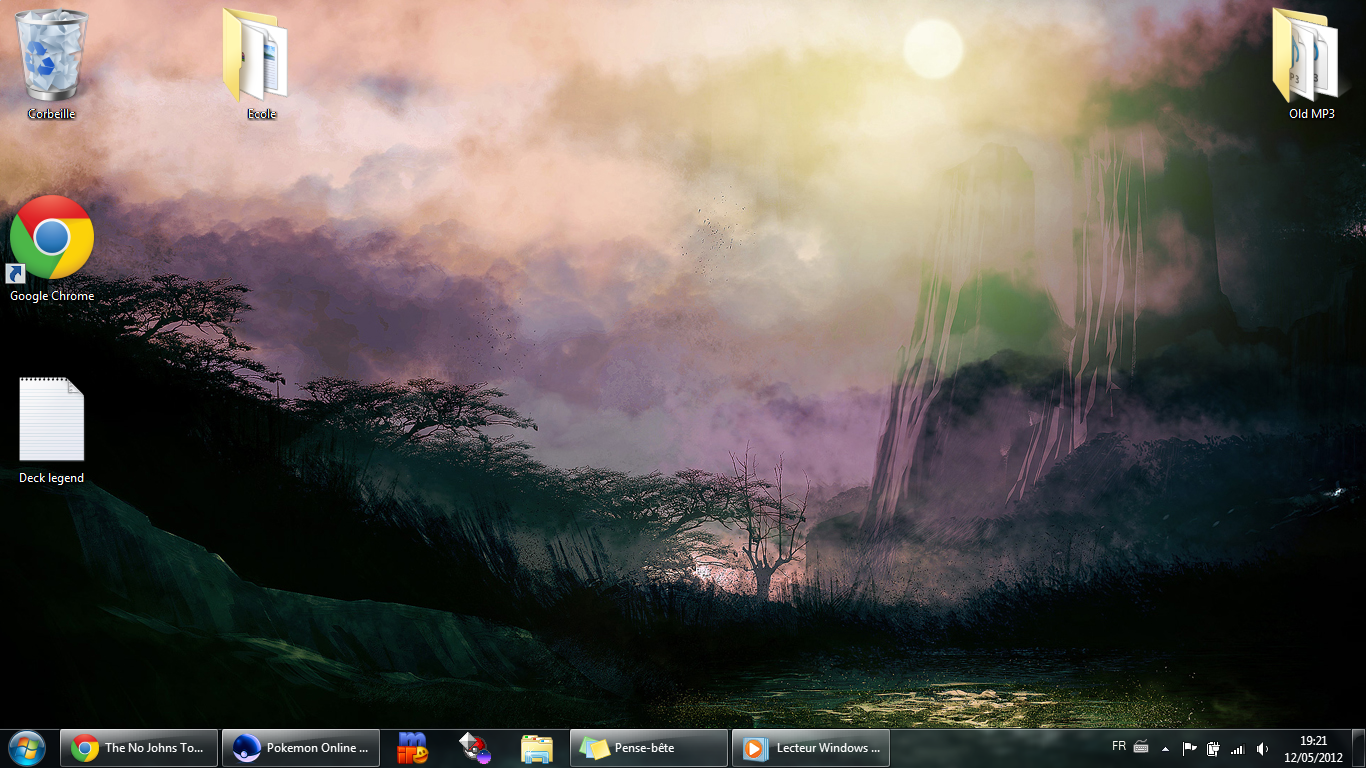Screen dimensions: 1366x768
Task: Switch to The No Johns To... Chrome window
Action: point(139,748)
